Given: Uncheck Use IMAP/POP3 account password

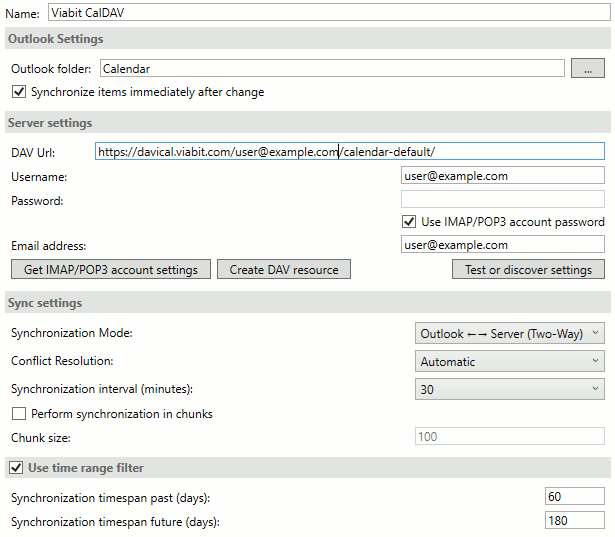Looking at the screenshot, I should point(409,222).
